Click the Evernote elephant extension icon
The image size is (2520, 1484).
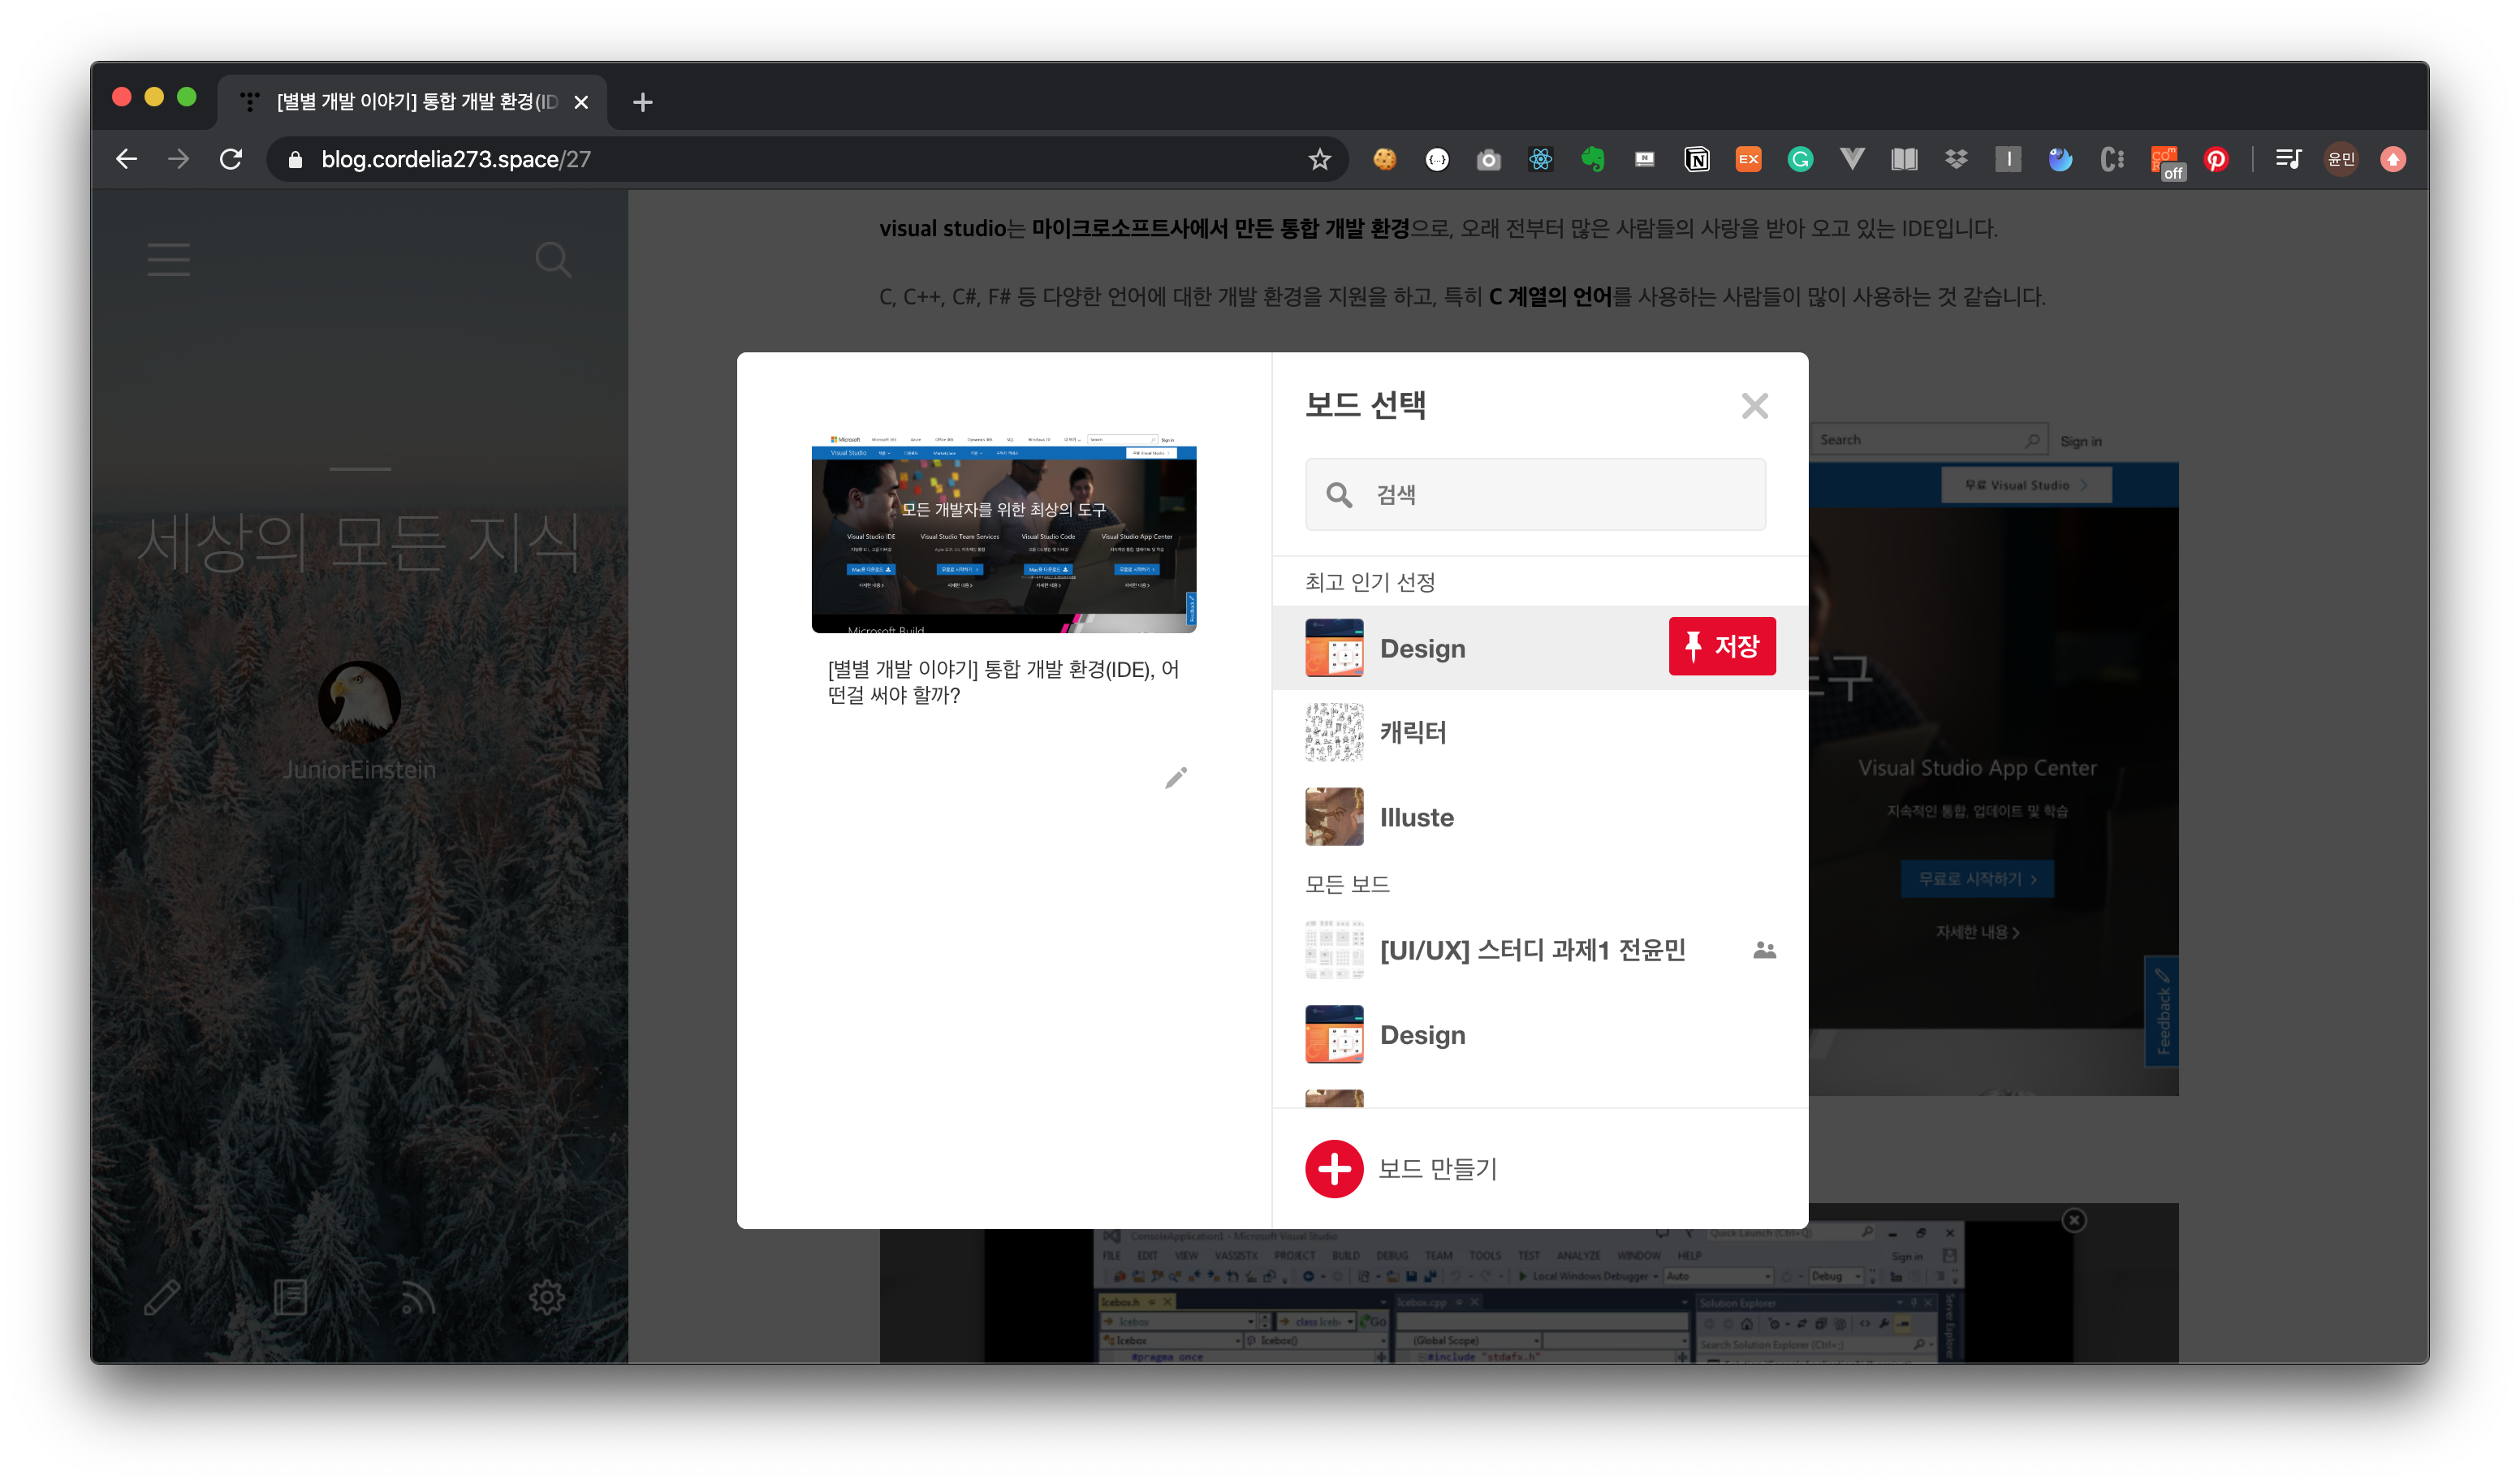(x=1592, y=159)
